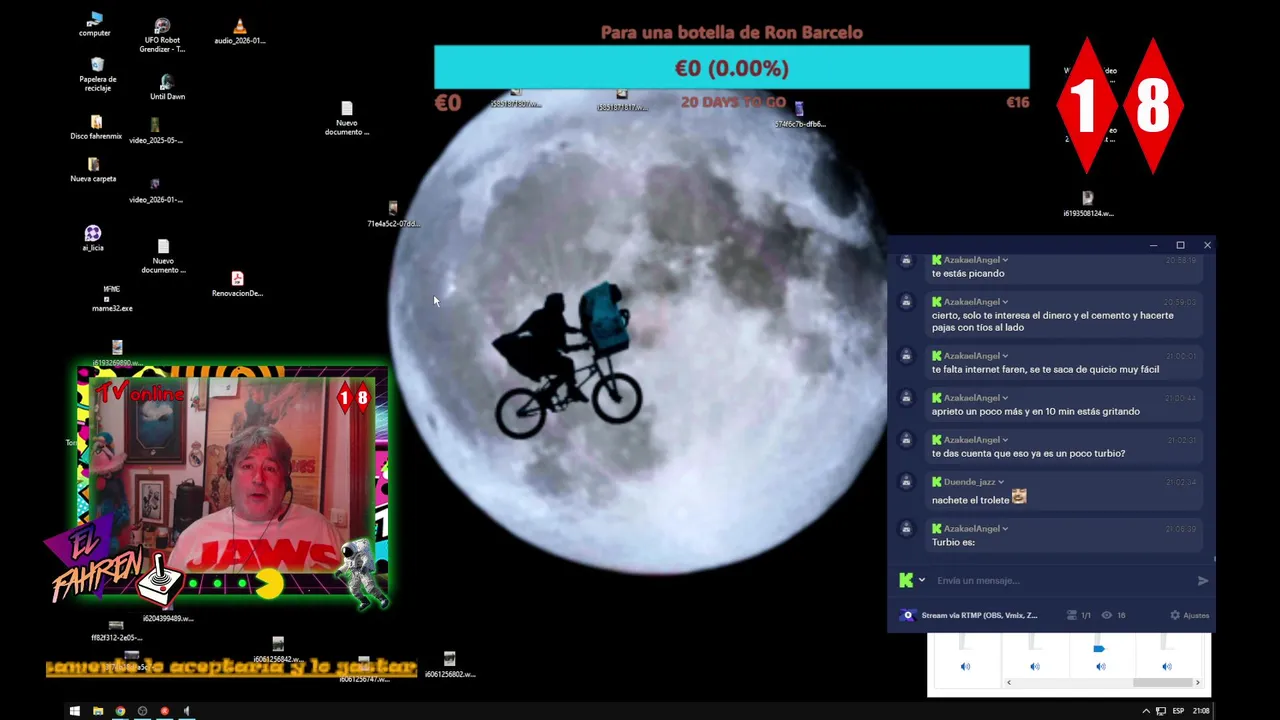1280x720 pixels.
Task: Launch Until Dawn shortcut
Action: tap(167, 87)
